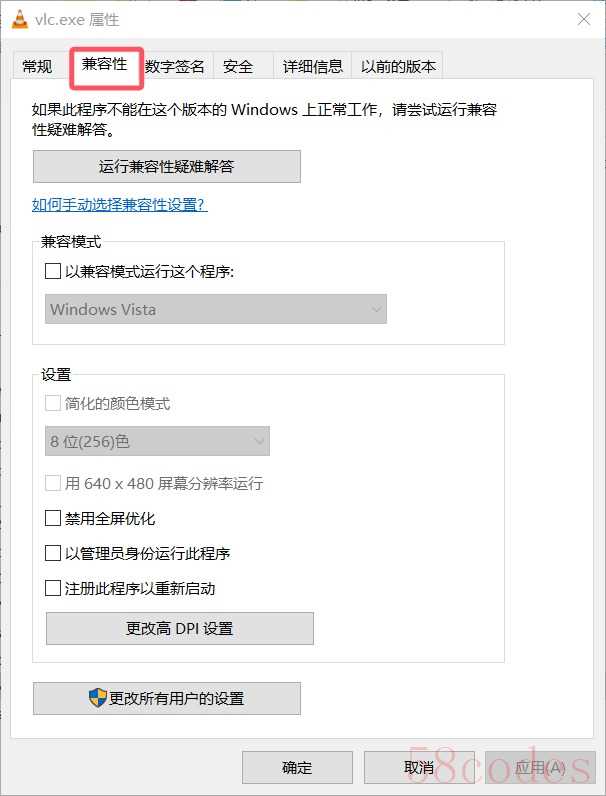
Task: Click the 更改高 DPI 设置 button
Action: pyautogui.click(x=179, y=628)
